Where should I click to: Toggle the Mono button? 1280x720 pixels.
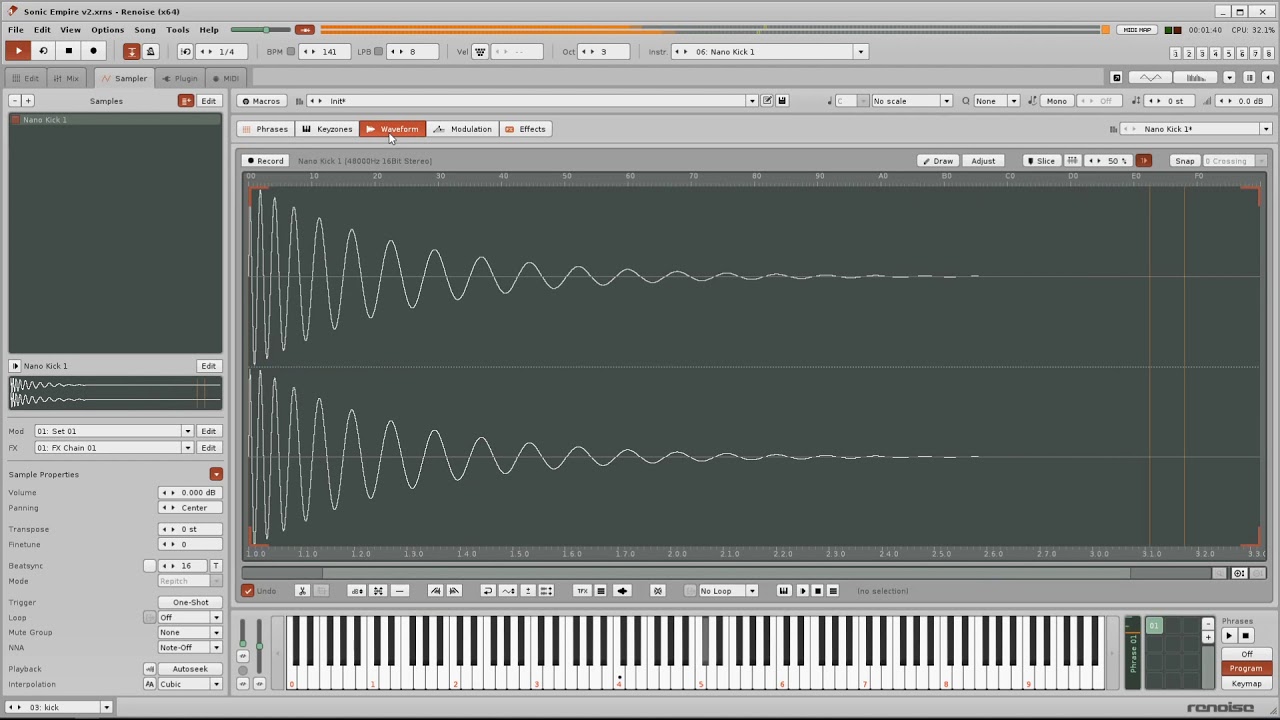[1056, 101]
